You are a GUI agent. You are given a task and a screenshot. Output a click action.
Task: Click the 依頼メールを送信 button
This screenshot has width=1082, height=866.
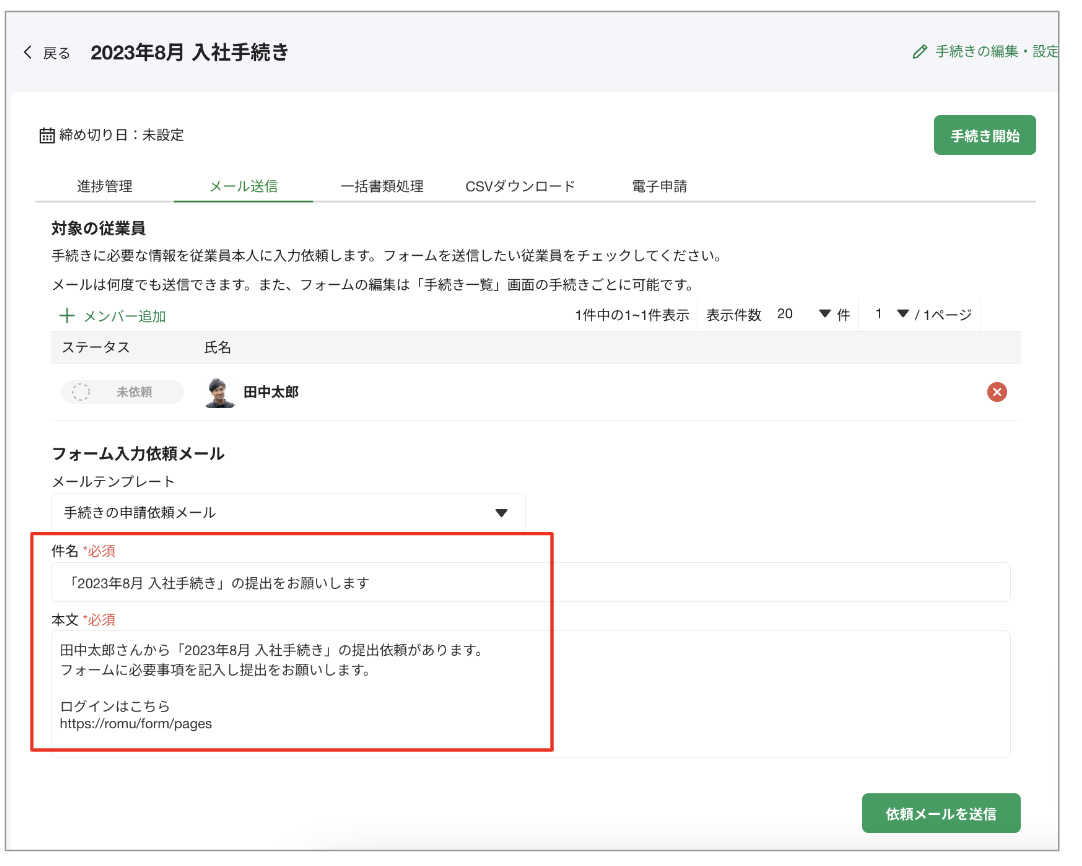tap(940, 813)
